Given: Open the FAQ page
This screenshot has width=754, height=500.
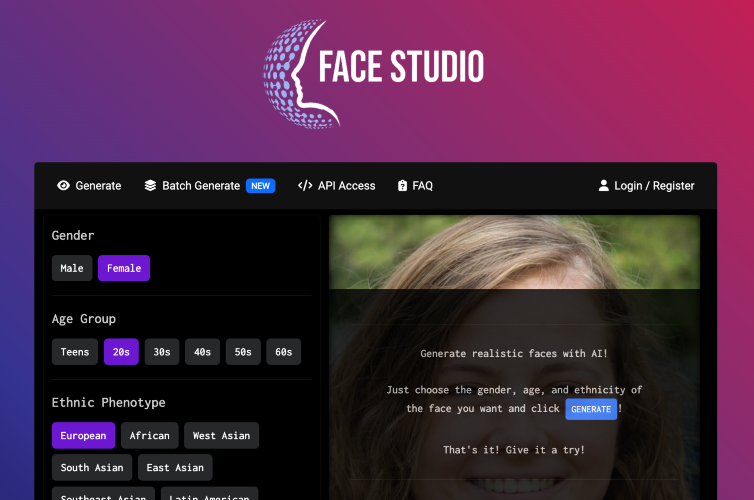Looking at the screenshot, I should pos(415,186).
